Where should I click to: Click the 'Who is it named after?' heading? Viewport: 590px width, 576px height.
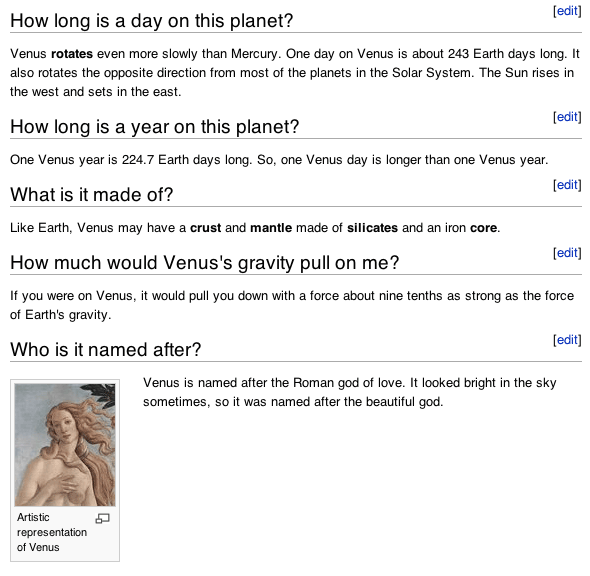click(106, 350)
